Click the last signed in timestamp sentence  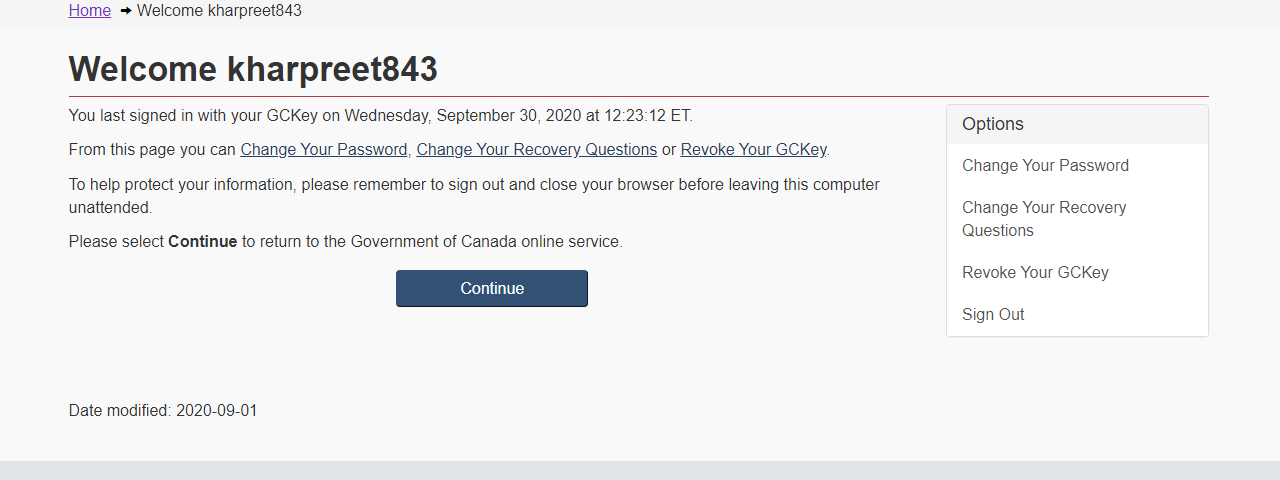pyautogui.click(x=380, y=116)
